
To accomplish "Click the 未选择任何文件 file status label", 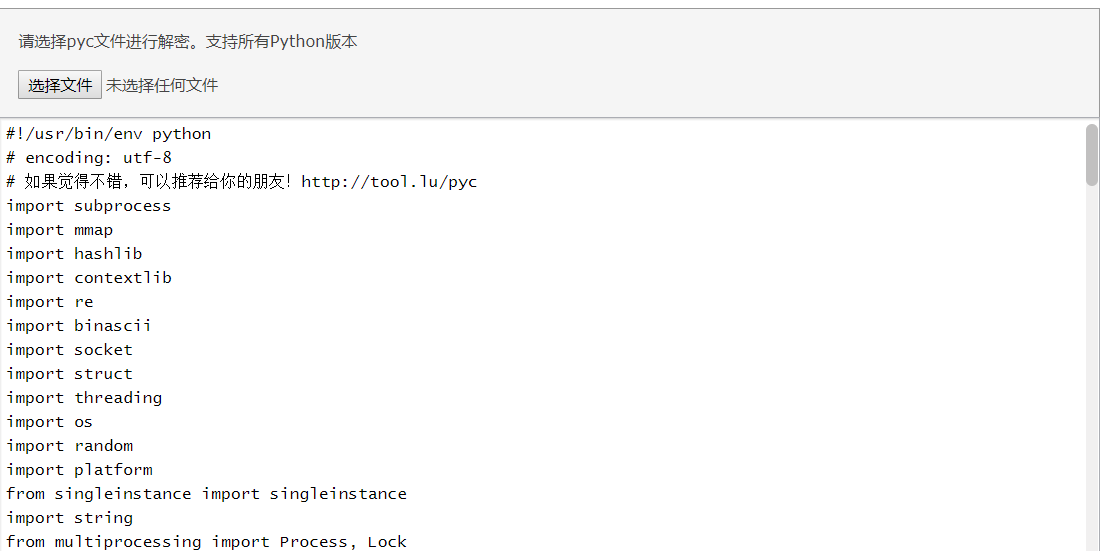I will pyautogui.click(x=162, y=86).
